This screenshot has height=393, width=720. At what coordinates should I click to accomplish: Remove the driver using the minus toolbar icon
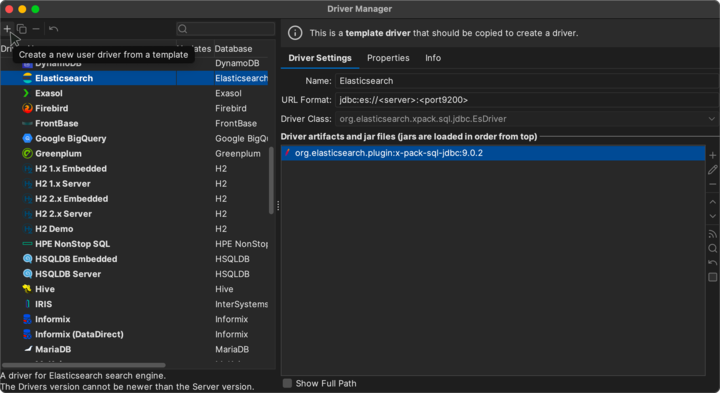(x=36, y=29)
